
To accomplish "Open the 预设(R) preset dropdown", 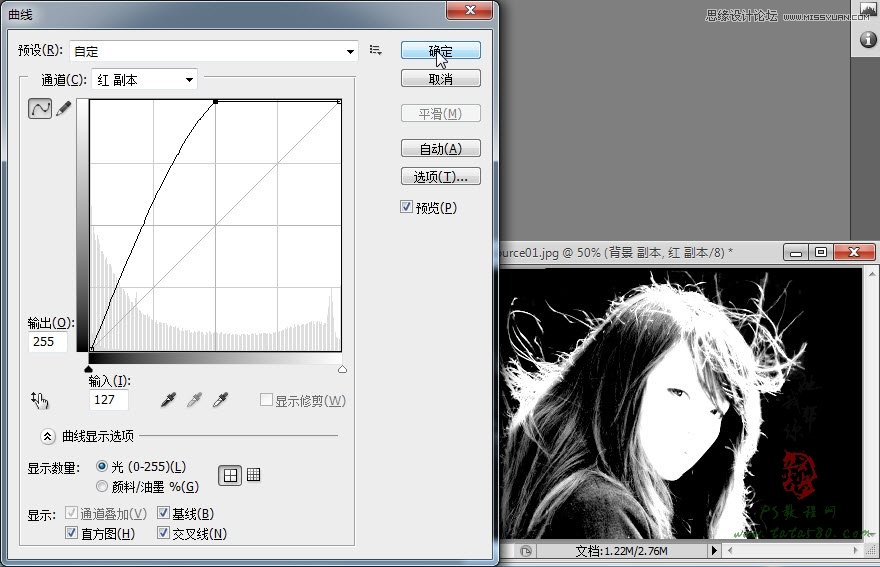I will 214,51.
